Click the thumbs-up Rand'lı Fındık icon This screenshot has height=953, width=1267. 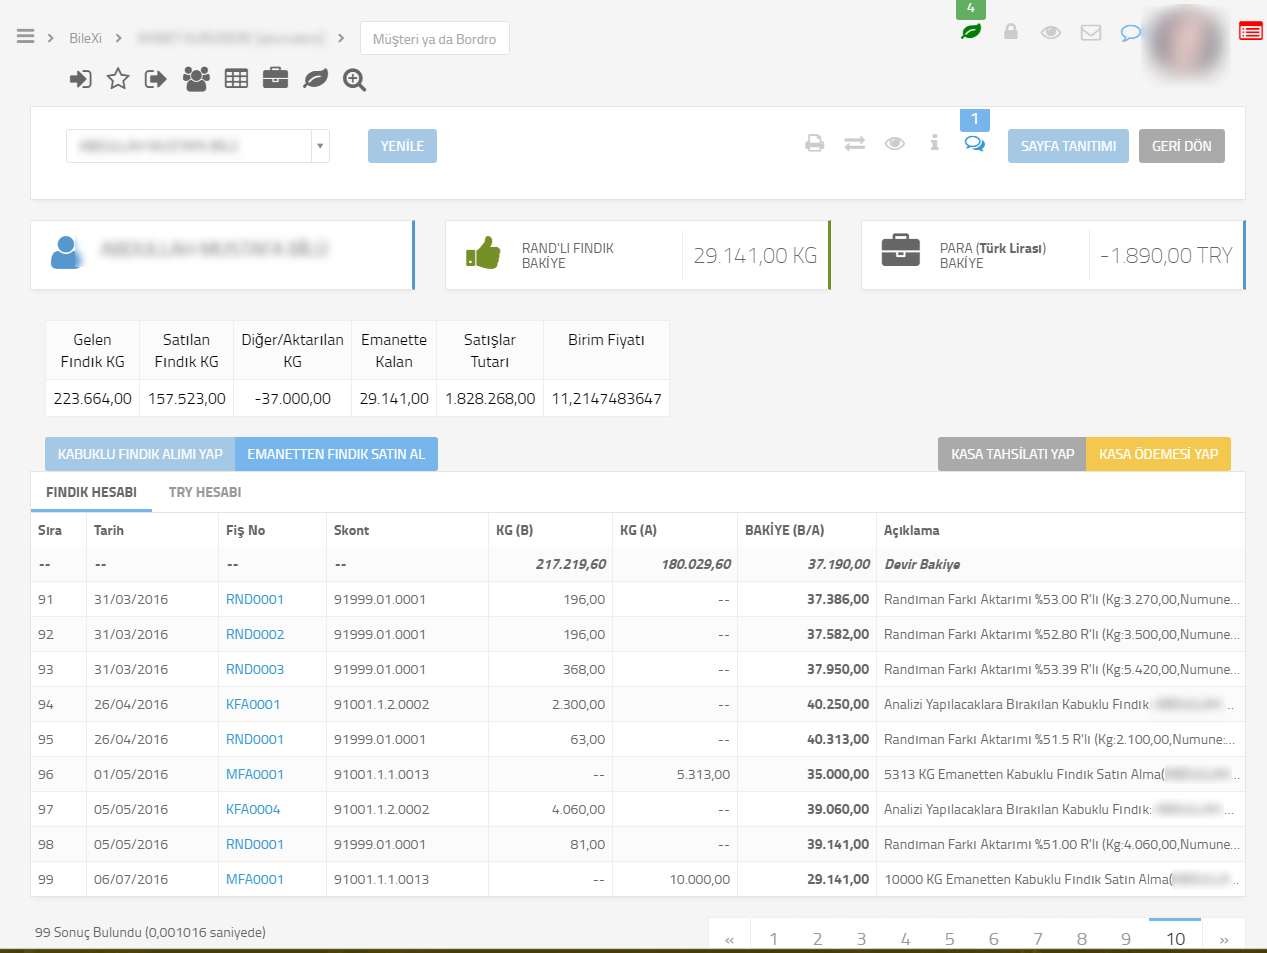[483, 253]
